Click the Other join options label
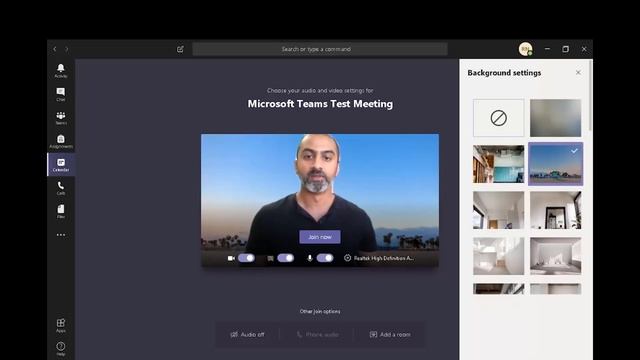This screenshot has width=640, height=360. click(x=320, y=311)
